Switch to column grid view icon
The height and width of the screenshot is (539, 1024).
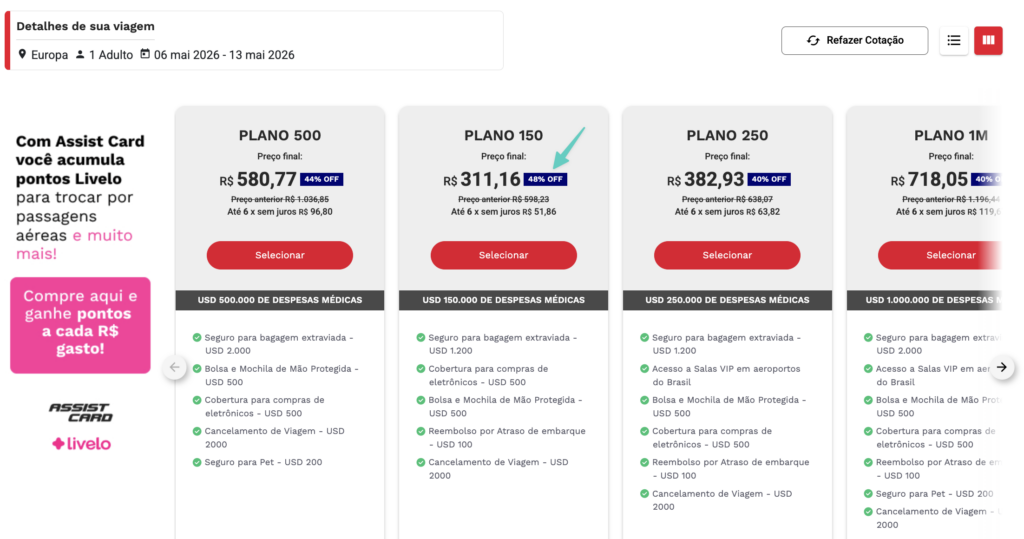[x=988, y=41]
